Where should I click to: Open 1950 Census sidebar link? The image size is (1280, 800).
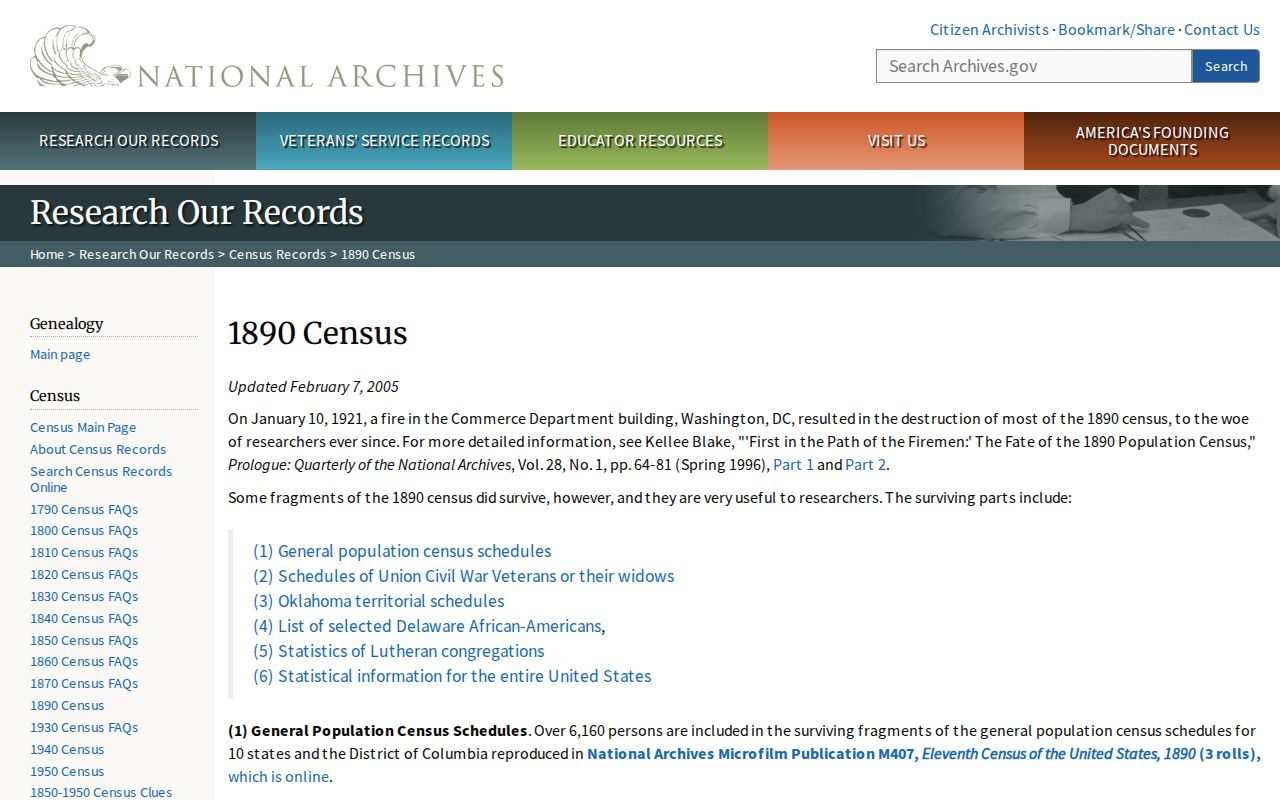coord(67,771)
